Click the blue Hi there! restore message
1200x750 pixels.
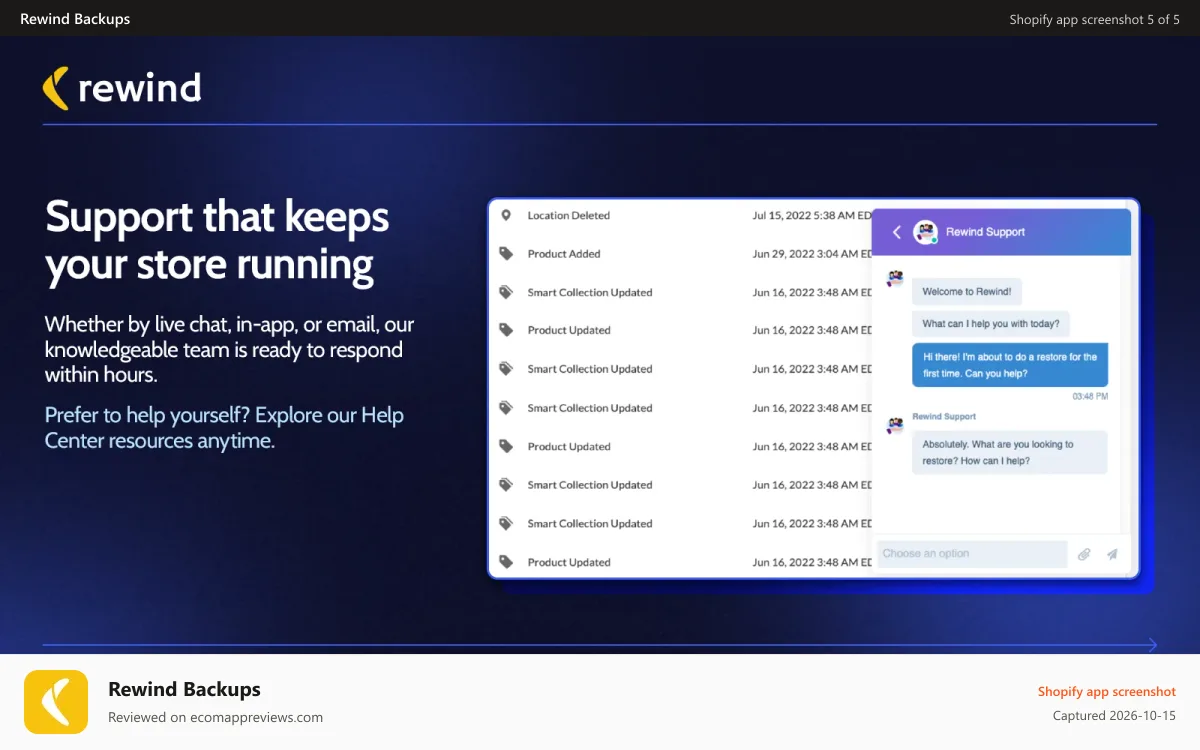(x=1010, y=365)
